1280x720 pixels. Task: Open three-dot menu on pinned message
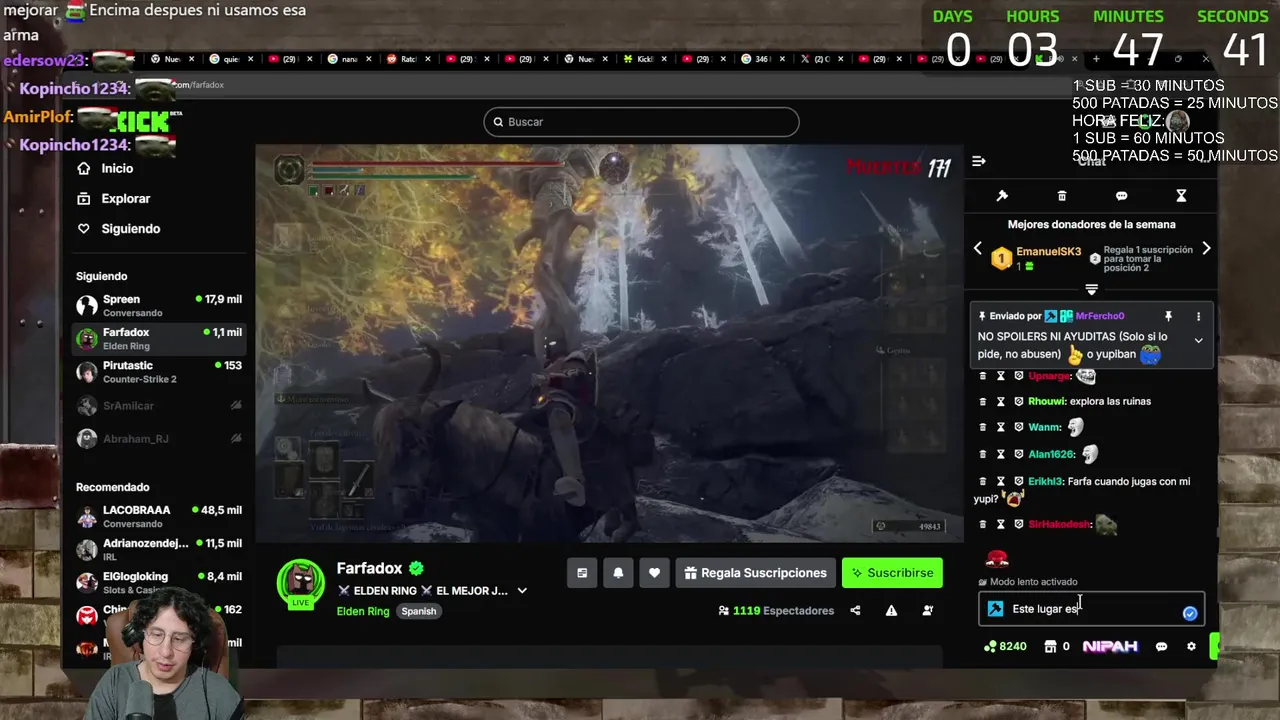1198,316
